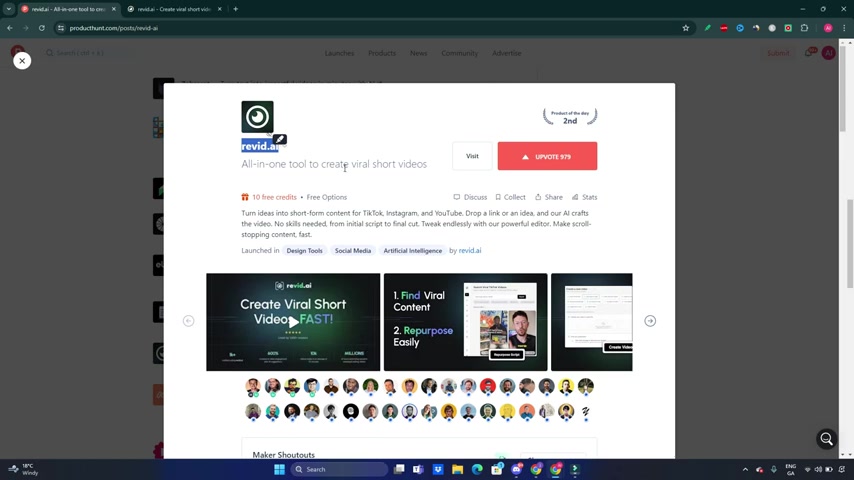This screenshot has width=854, height=480.
Task: Click first maker avatar in top row
Action: (x=253, y=386)
